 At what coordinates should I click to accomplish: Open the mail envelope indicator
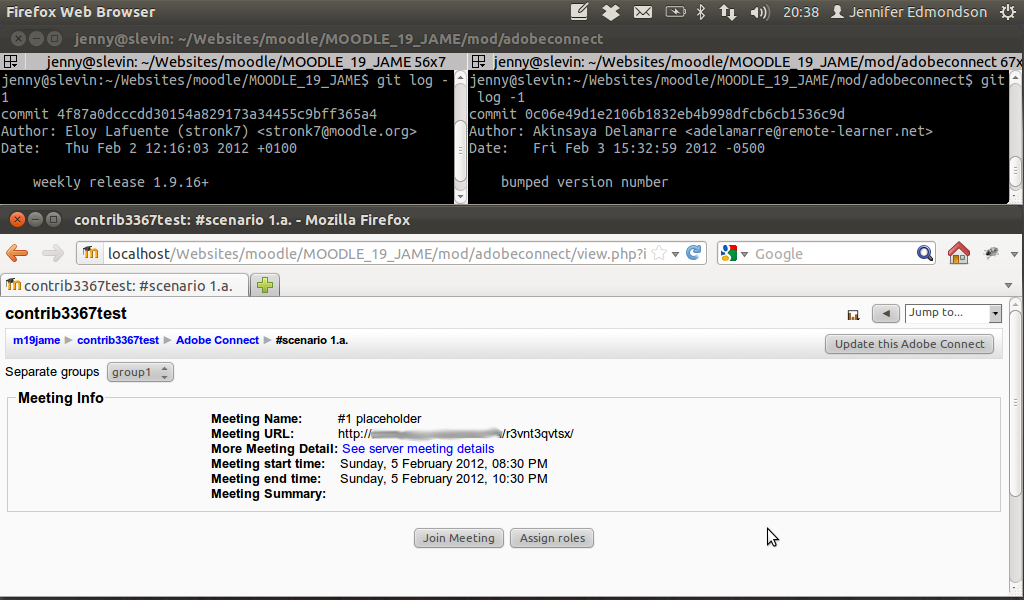pos(643,12)
